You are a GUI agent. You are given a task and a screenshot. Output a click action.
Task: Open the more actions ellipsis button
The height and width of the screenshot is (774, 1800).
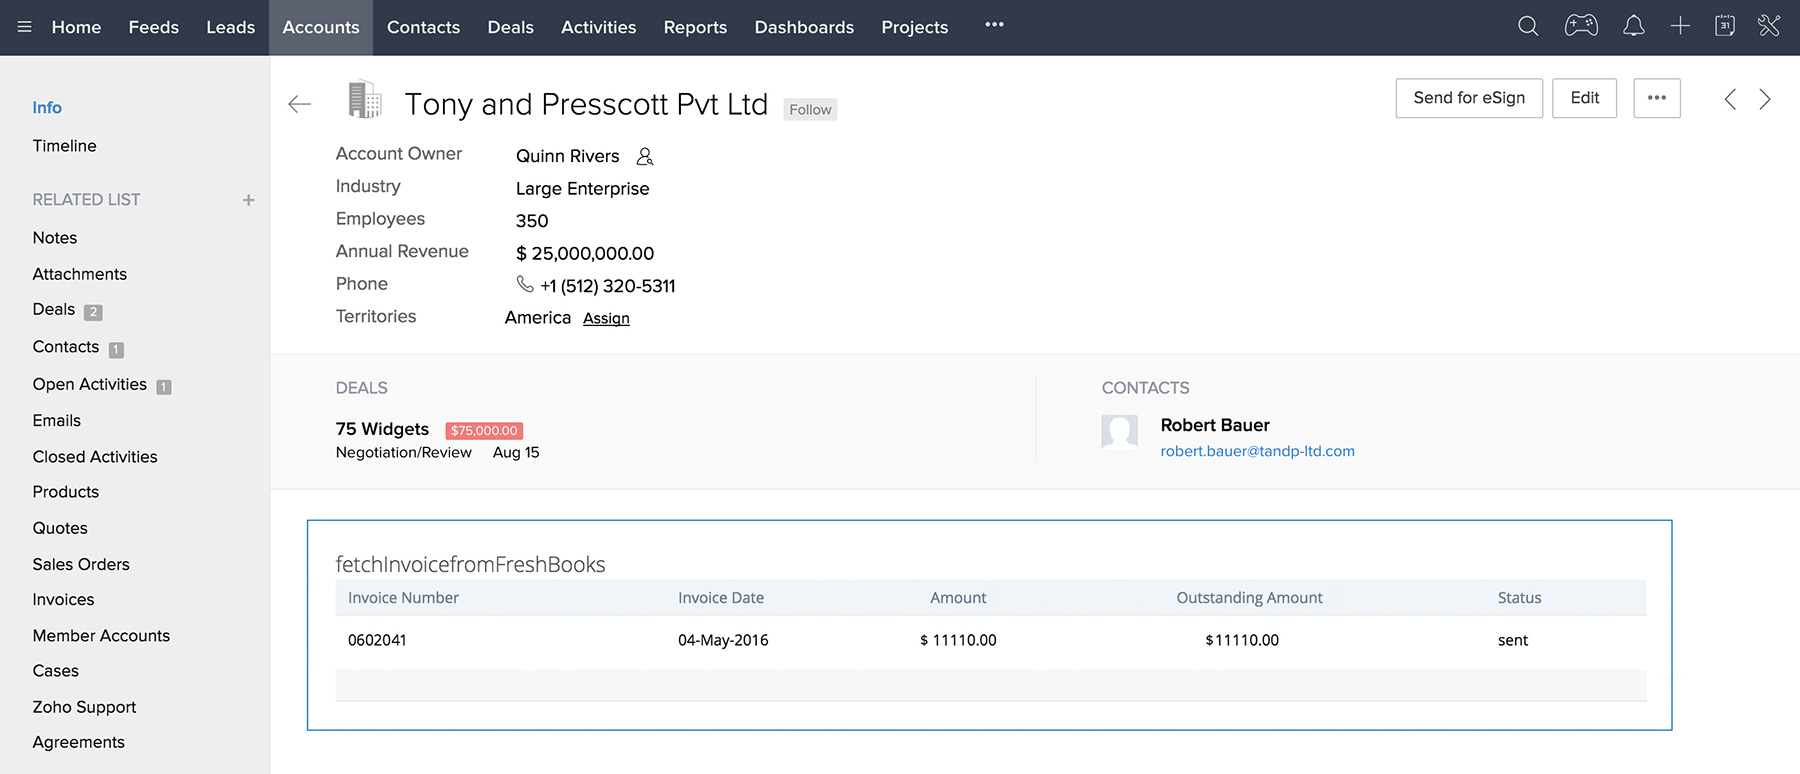click(1656, 98)
